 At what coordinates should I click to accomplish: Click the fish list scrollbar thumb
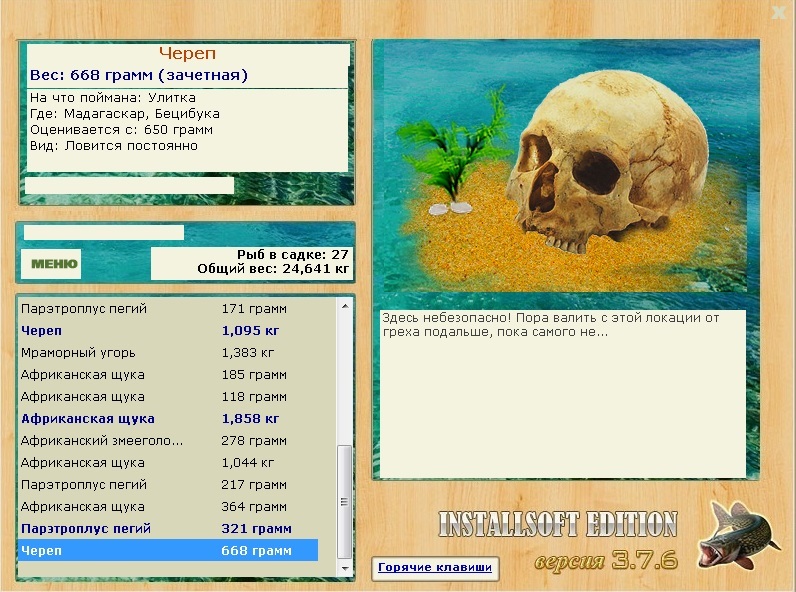[345, 502]
